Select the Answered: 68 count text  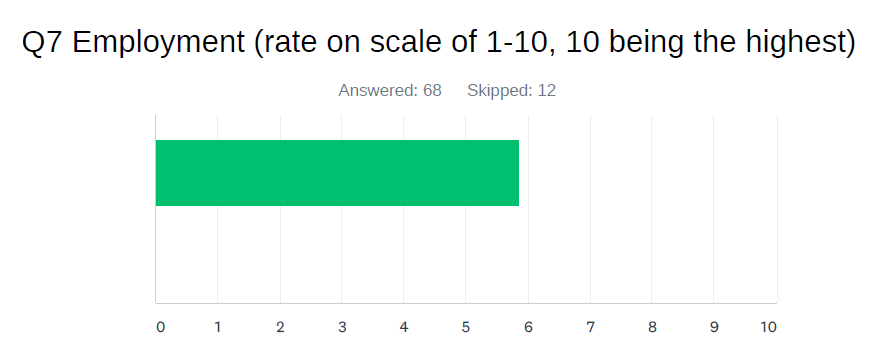coord(390,91)
